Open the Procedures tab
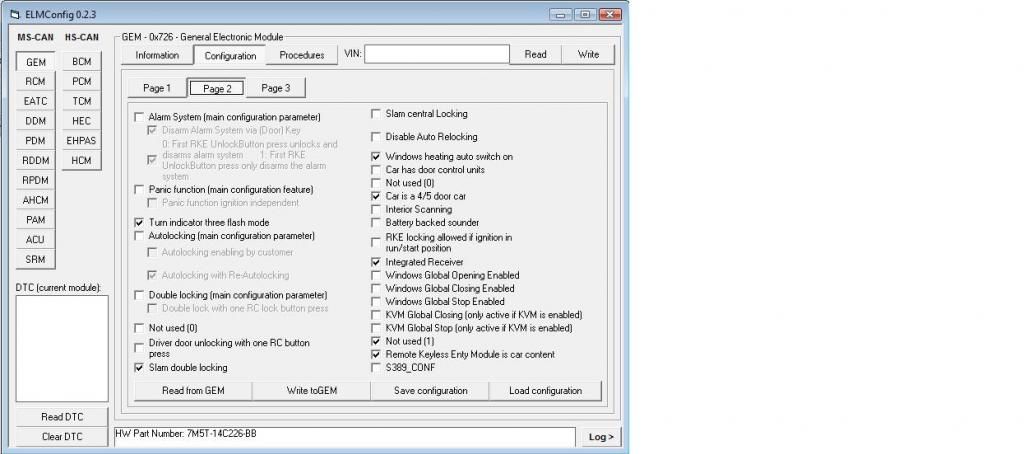Viewport: 1024px width, 454px height. [x=301, y=55]
